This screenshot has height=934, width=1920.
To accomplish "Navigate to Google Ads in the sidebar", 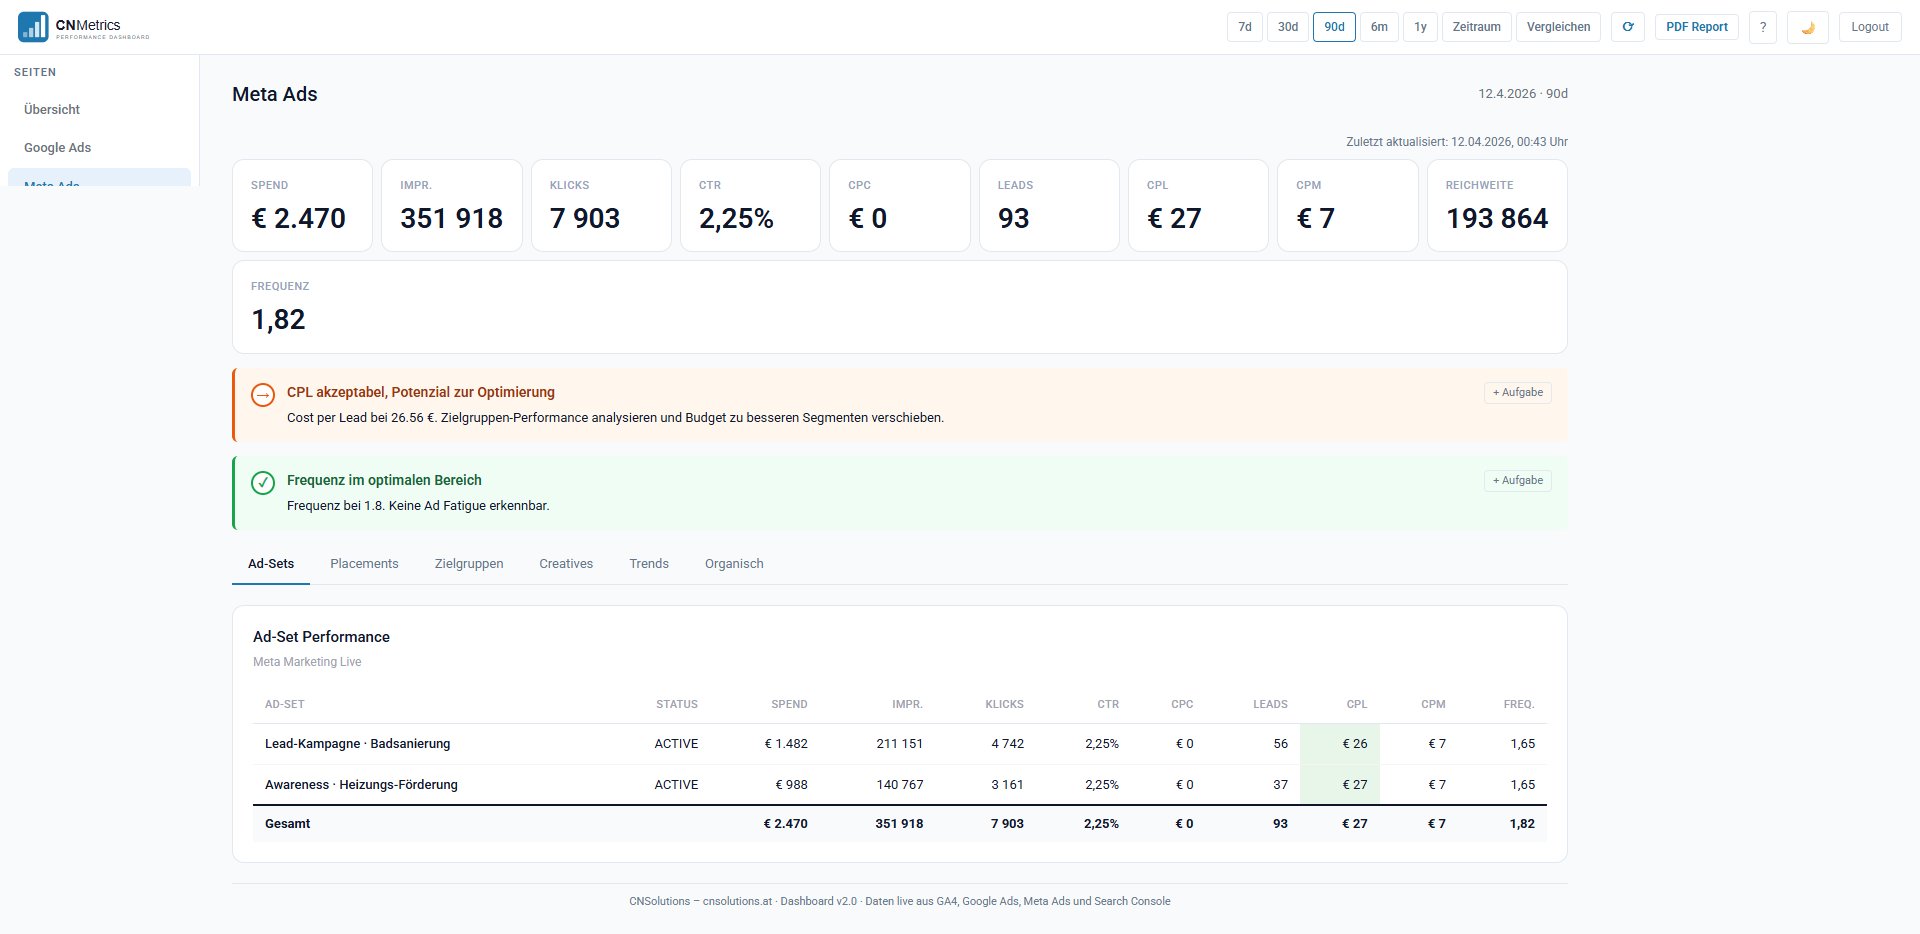I will (x=57, y=147).
